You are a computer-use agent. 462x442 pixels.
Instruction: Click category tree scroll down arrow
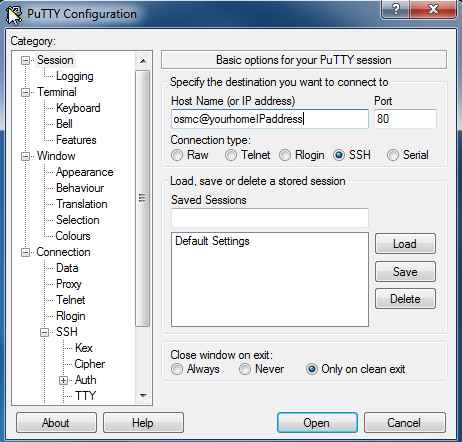point(143,396)
